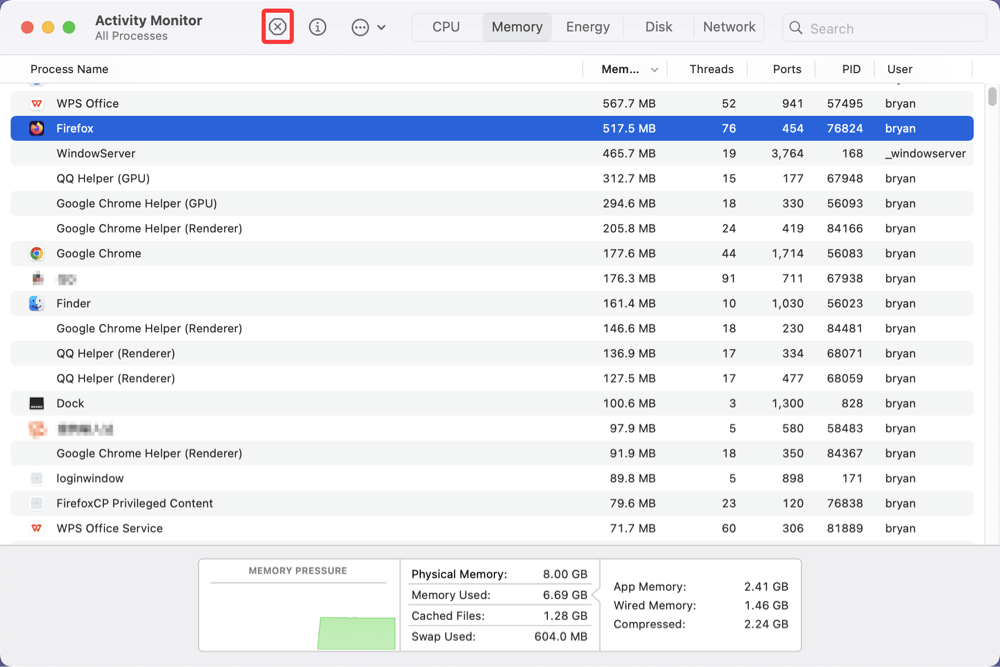Click the Firefox app icon in the list
Screen dimensions: 1000x667
[36, 128]
